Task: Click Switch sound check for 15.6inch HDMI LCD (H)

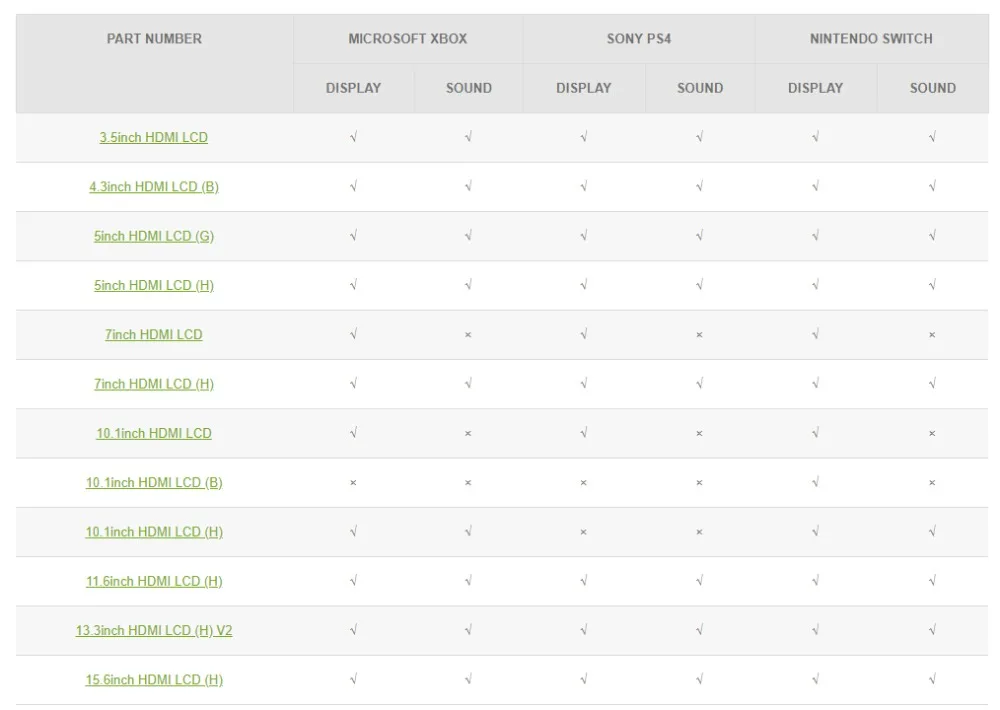Action: [x=932, y=679]
